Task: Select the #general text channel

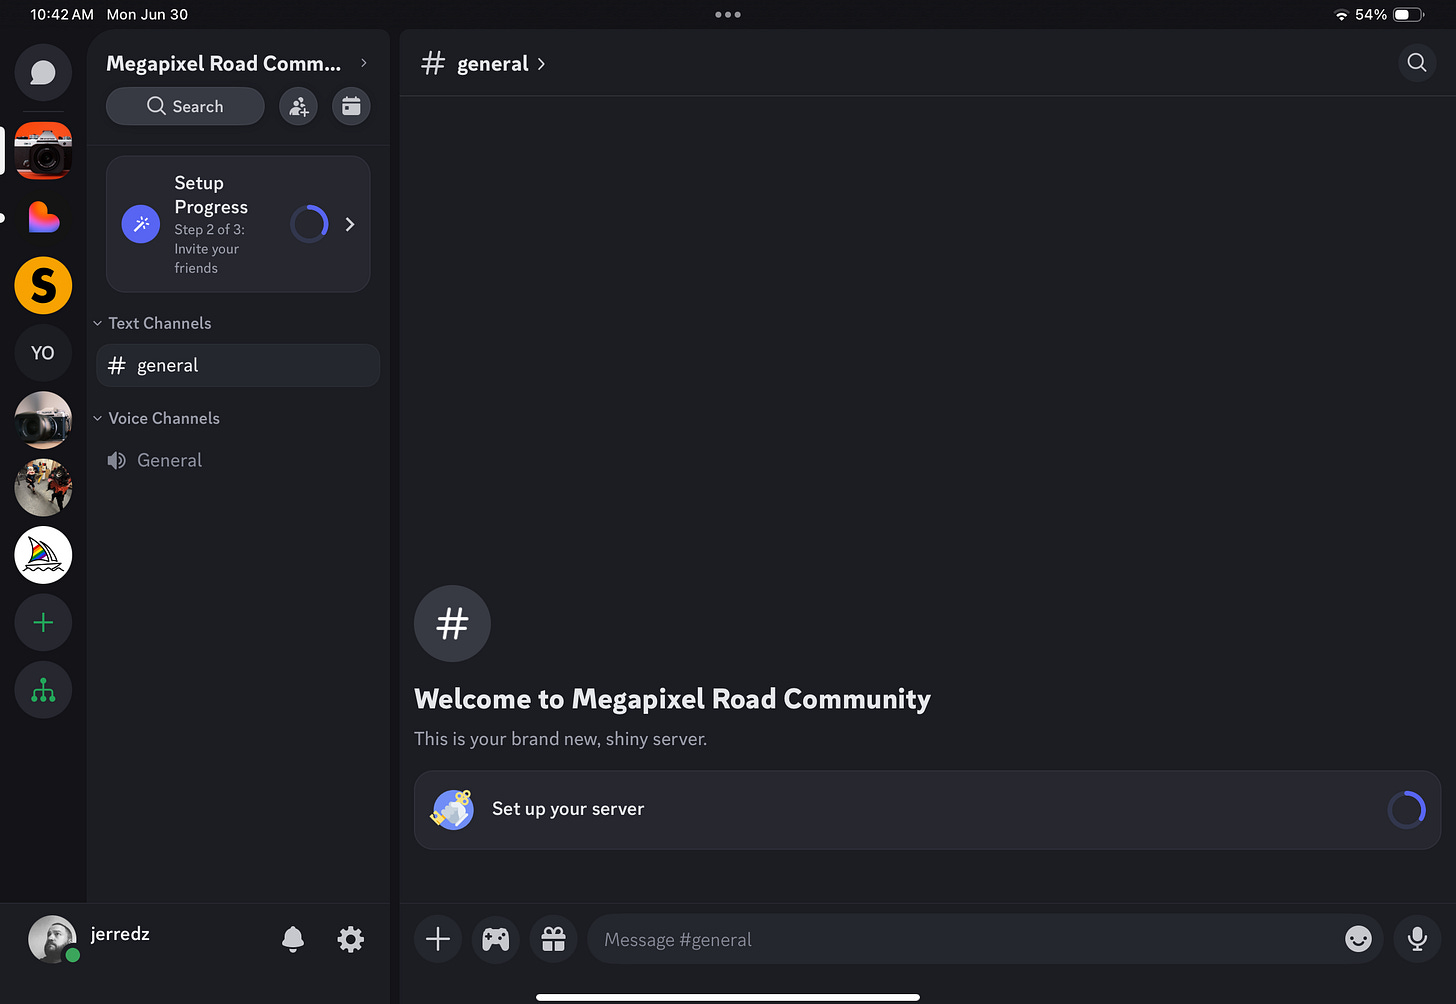Action: tap(238, 366)
